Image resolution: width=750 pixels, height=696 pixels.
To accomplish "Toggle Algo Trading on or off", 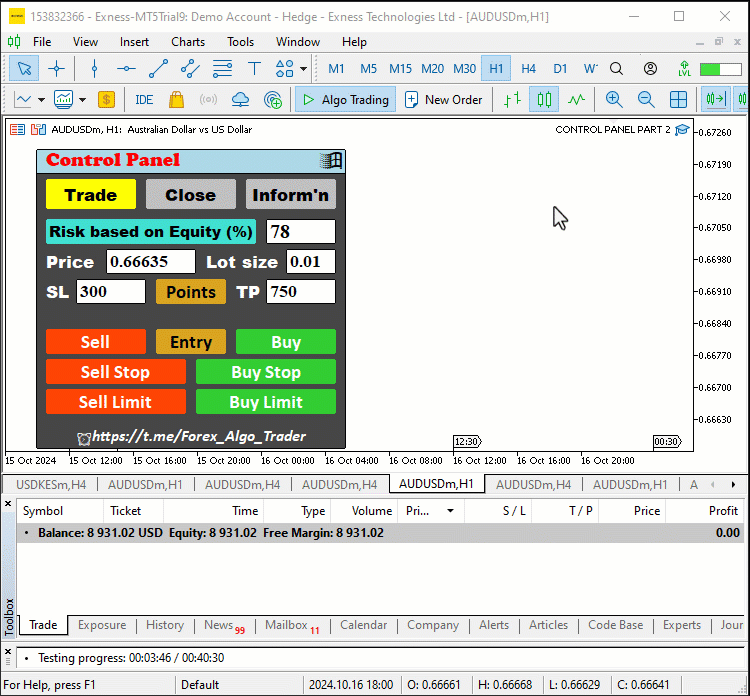I will point(345,100).
